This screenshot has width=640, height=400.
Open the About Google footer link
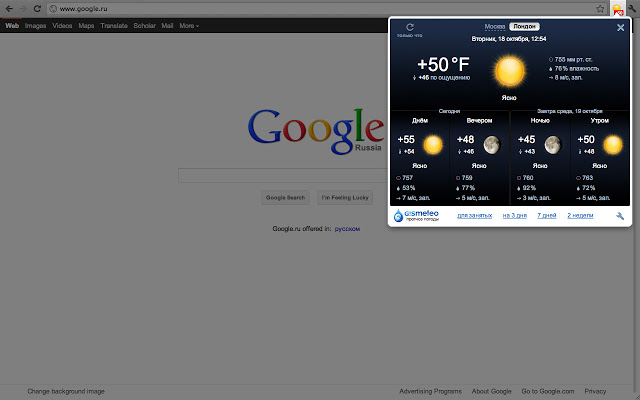pyautogui.click(x=491, y=391)
